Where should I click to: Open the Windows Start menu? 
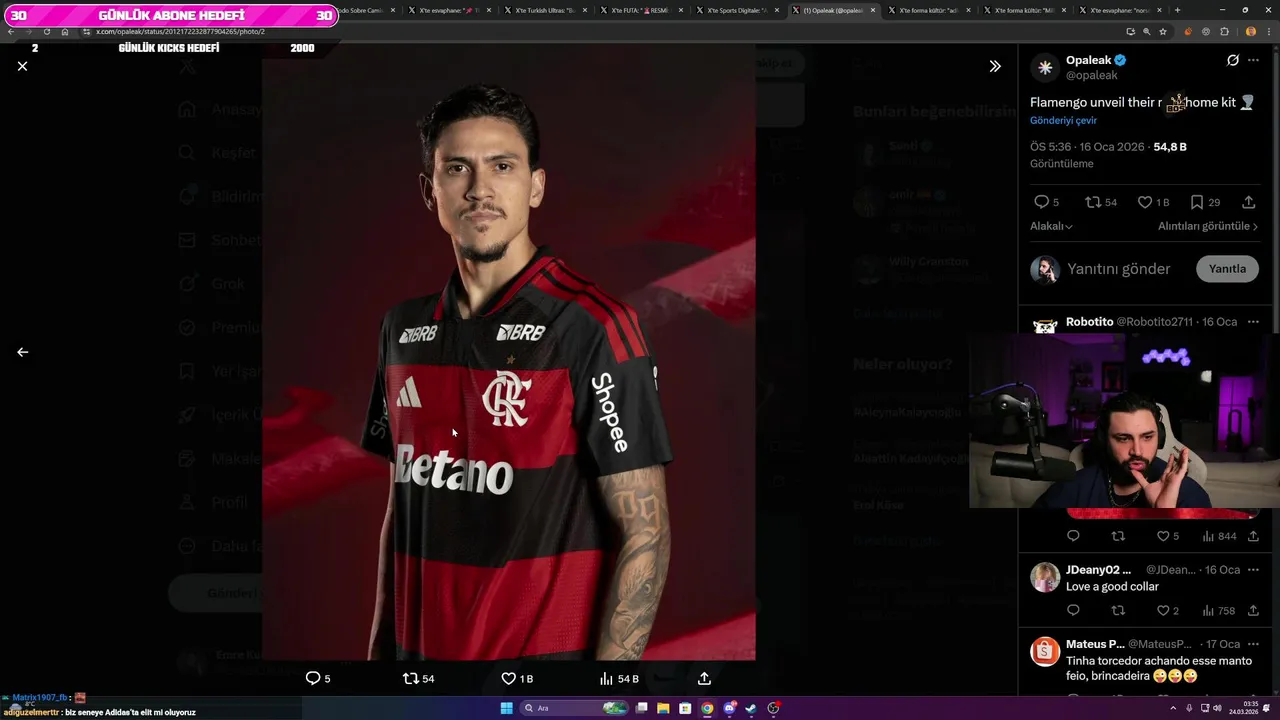click(506, 708)
